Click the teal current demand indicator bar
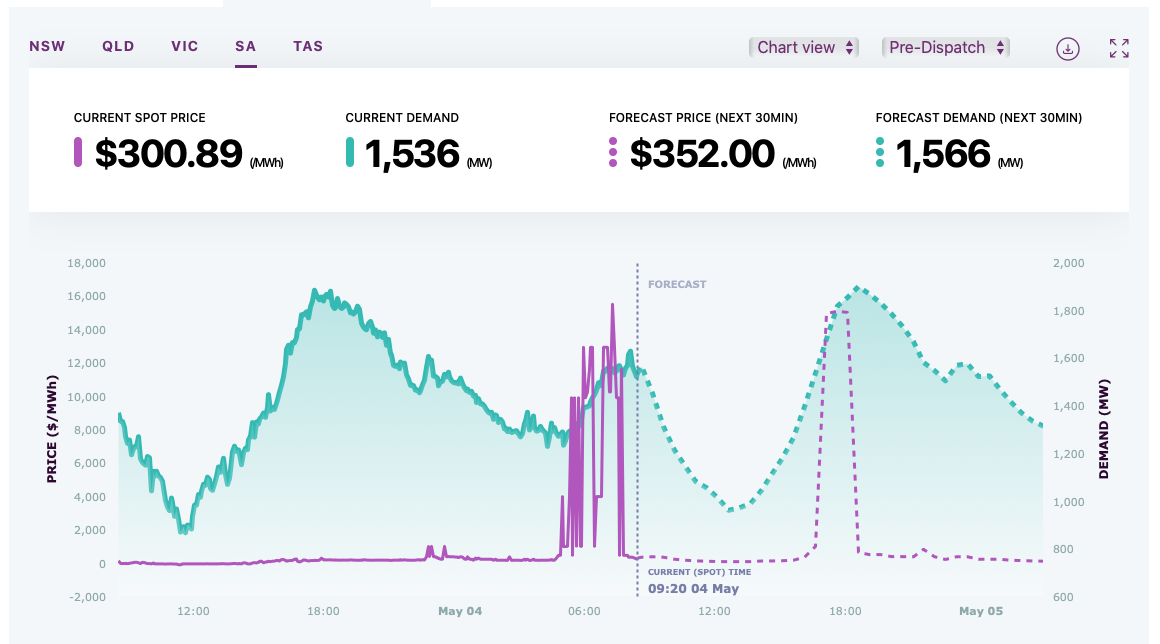 350,153
